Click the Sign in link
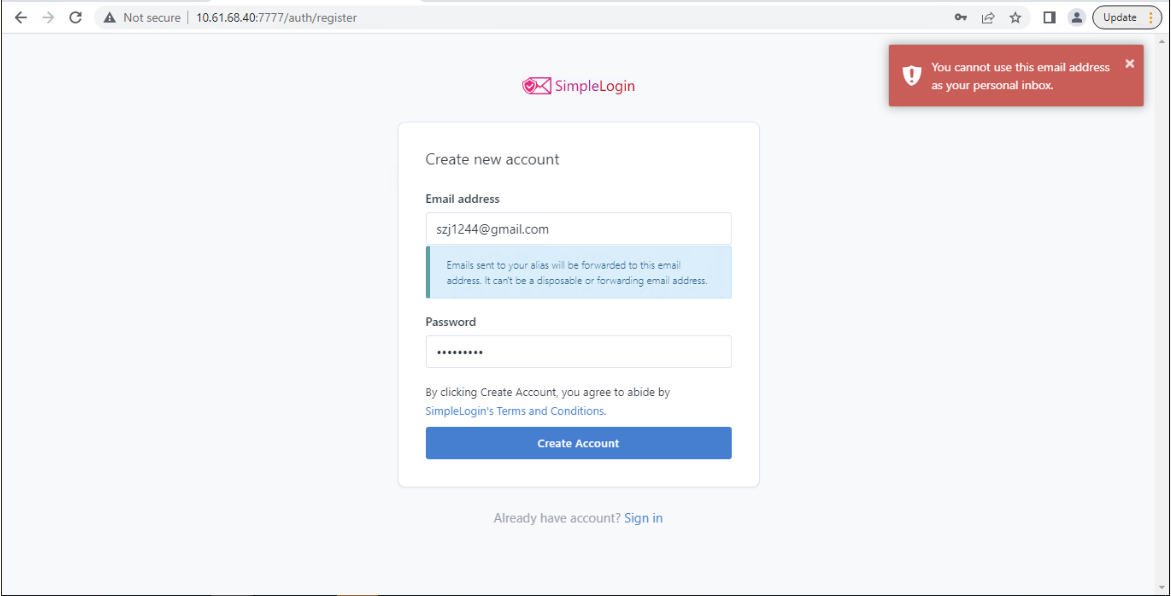 click(643, 517)
